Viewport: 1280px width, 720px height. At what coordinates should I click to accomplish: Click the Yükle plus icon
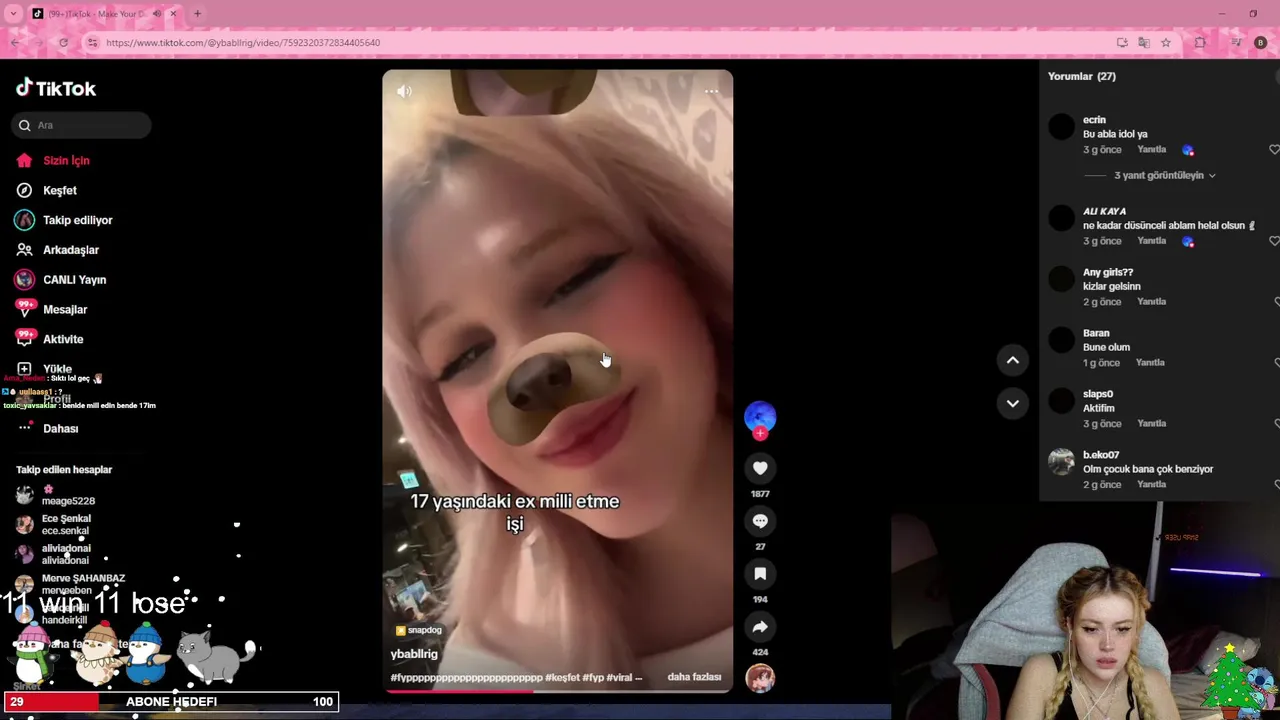pos(24,369)
